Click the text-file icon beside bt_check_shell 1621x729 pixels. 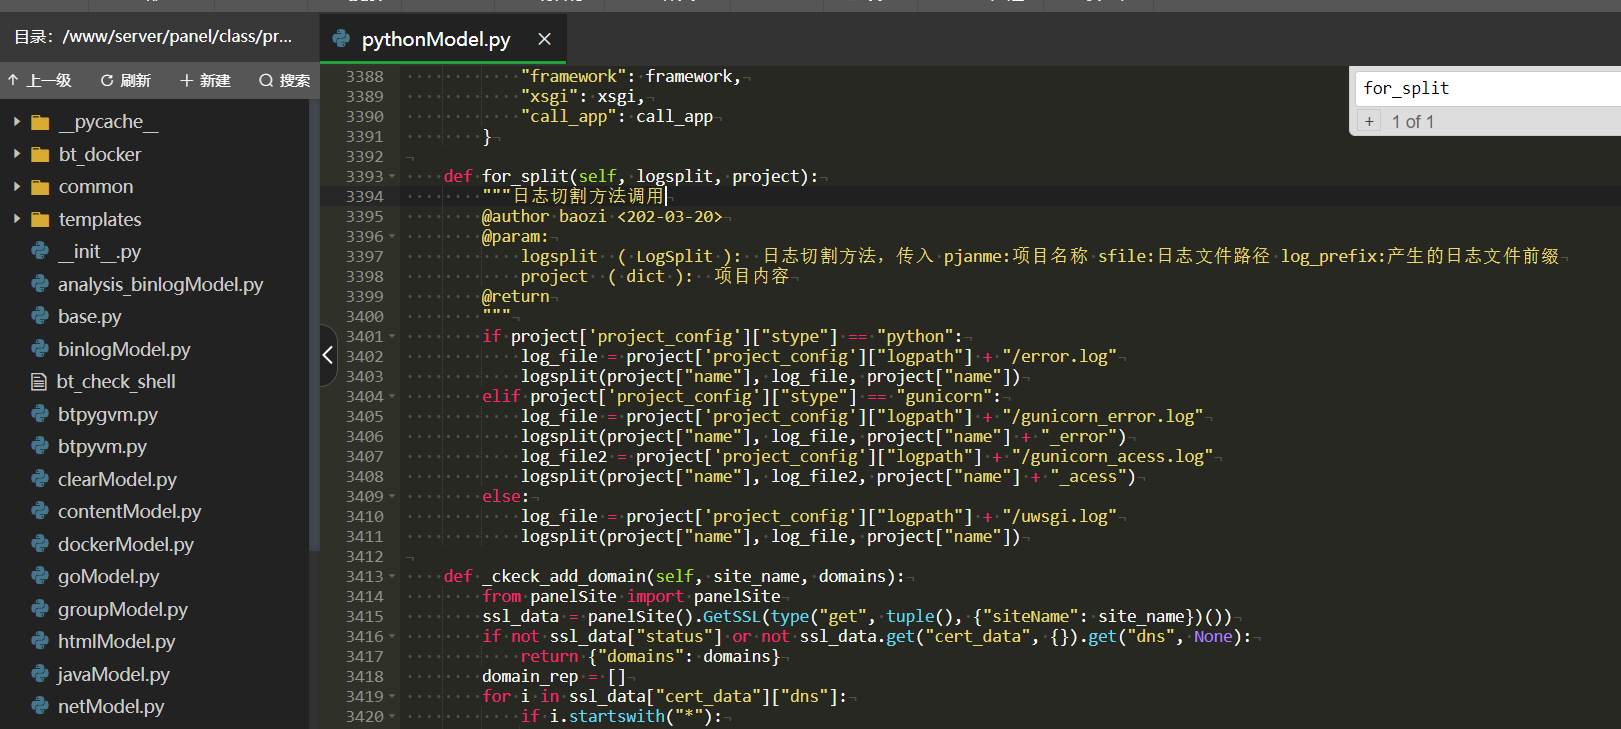[x=39, y=381]
